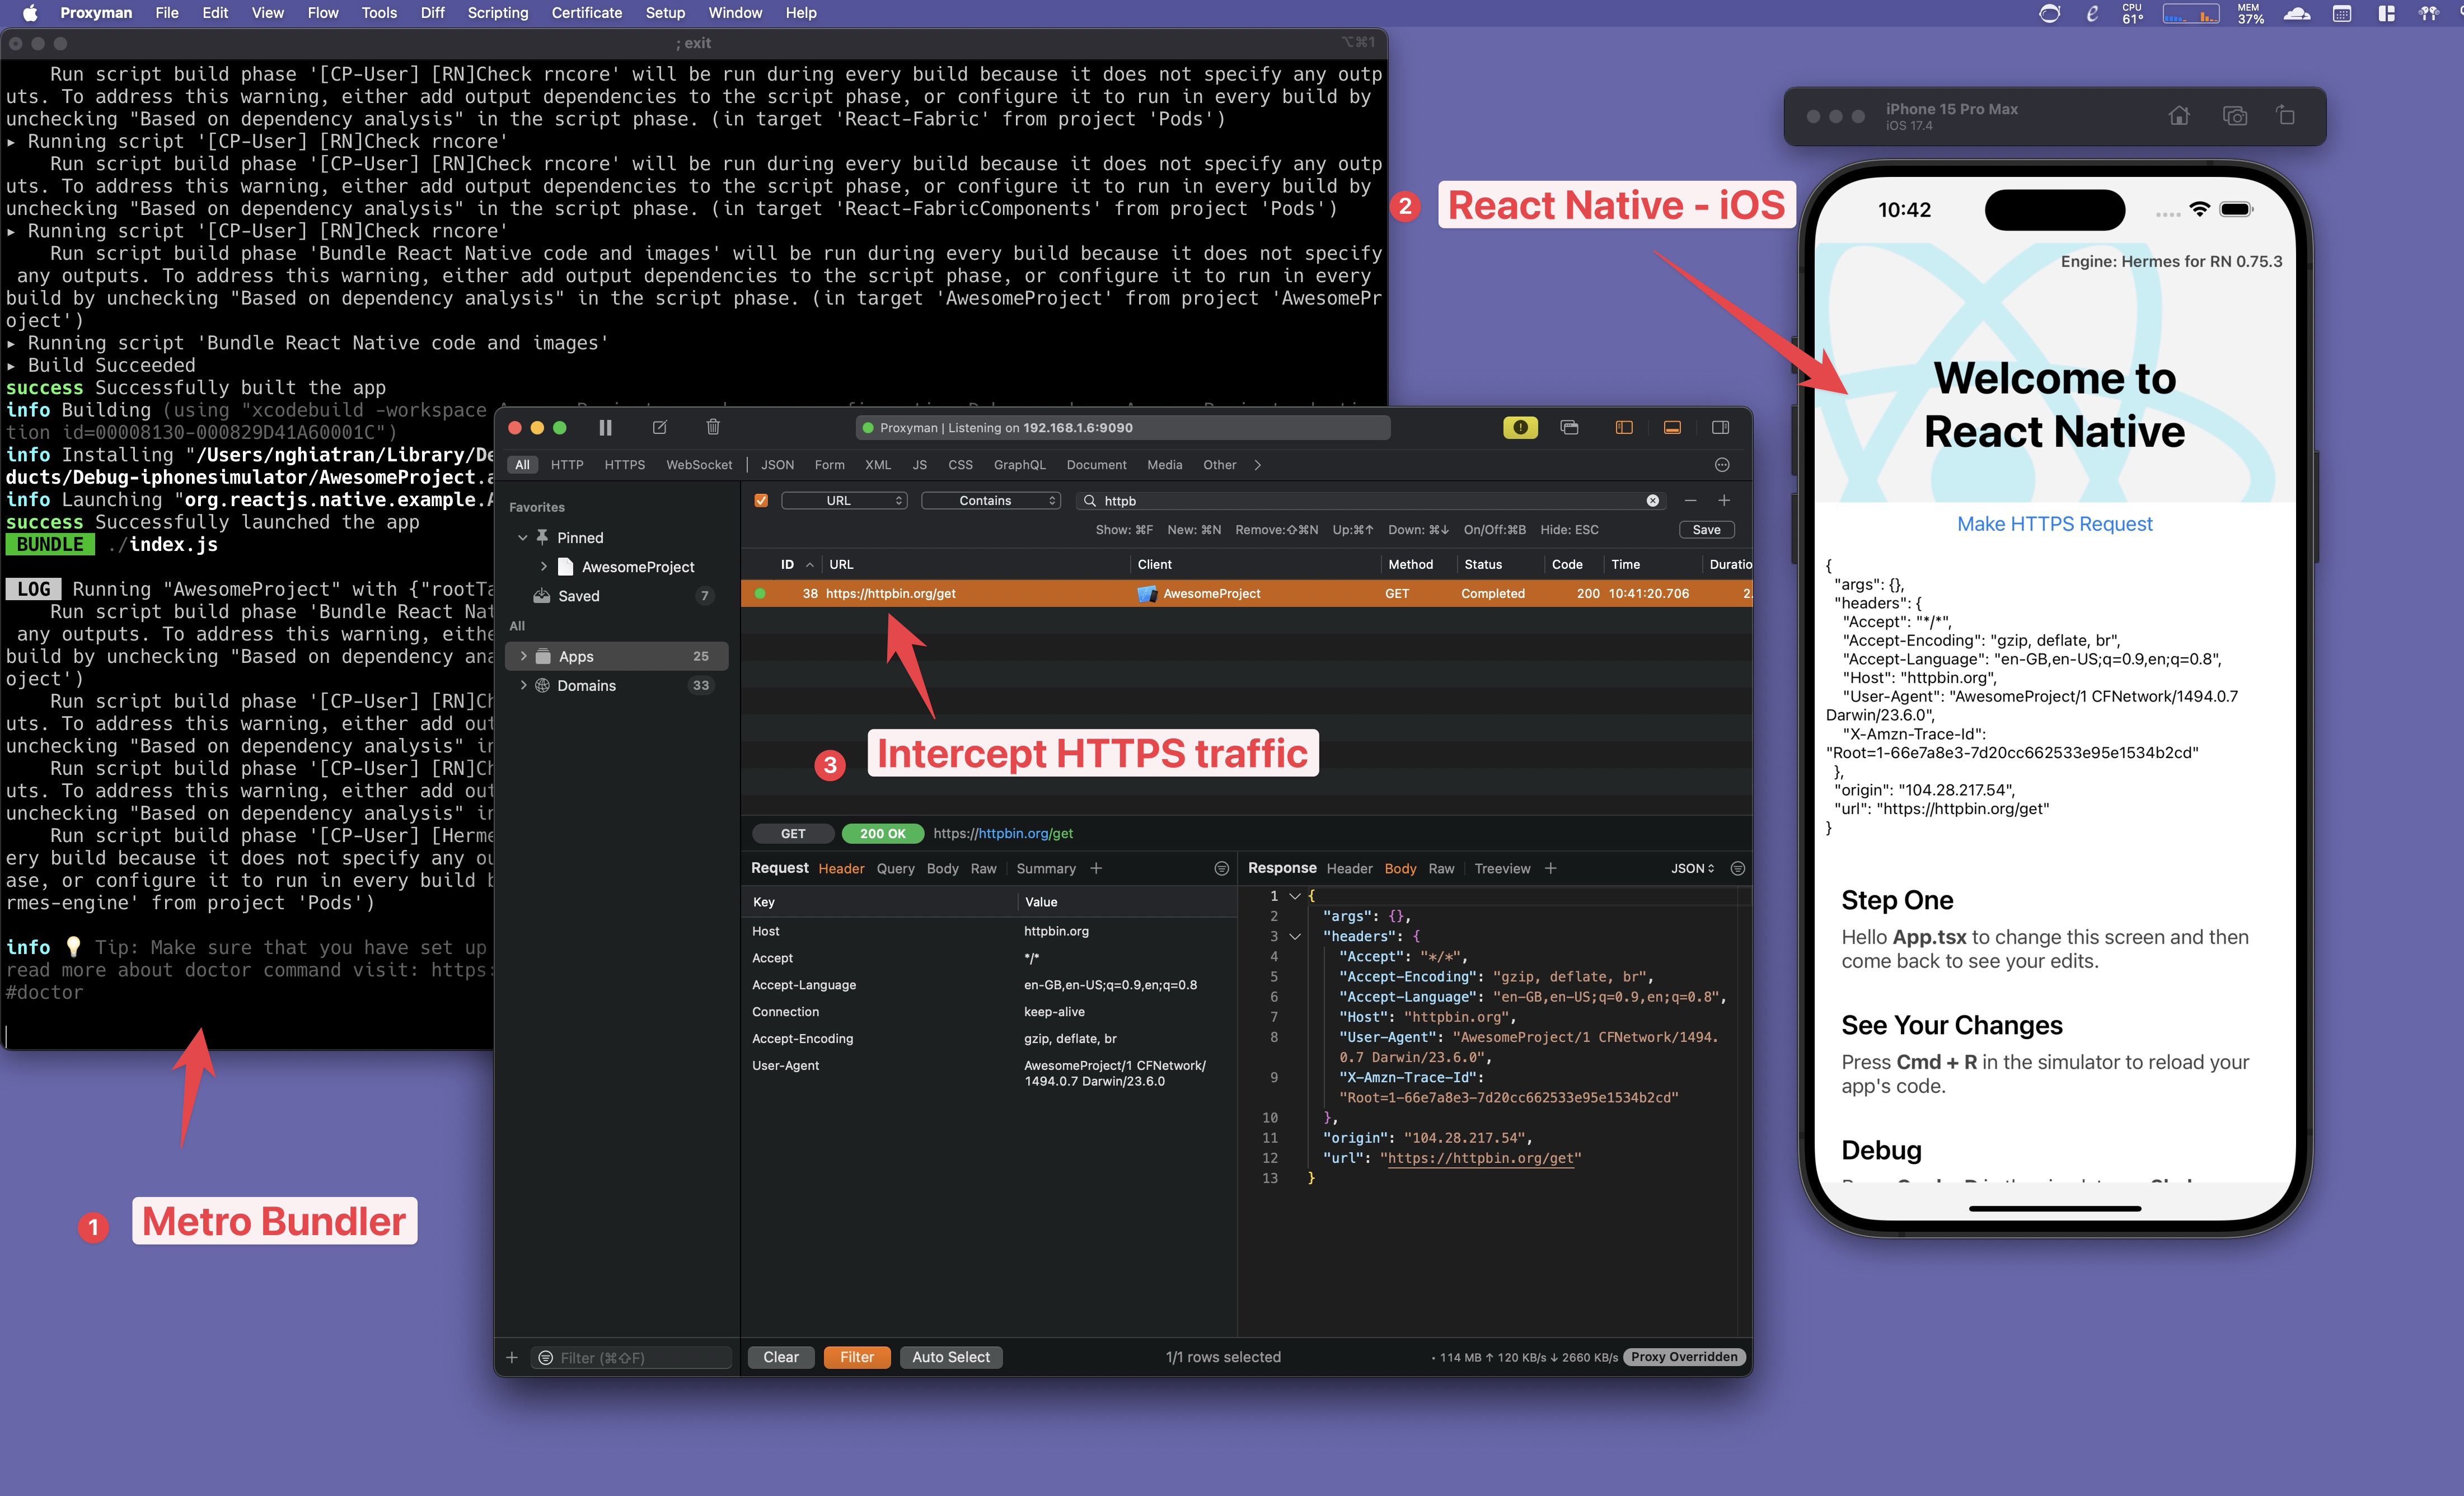Click the Save filter button
The height and width of the screenshot is (1496, 2464).
tap(1706, 530)
